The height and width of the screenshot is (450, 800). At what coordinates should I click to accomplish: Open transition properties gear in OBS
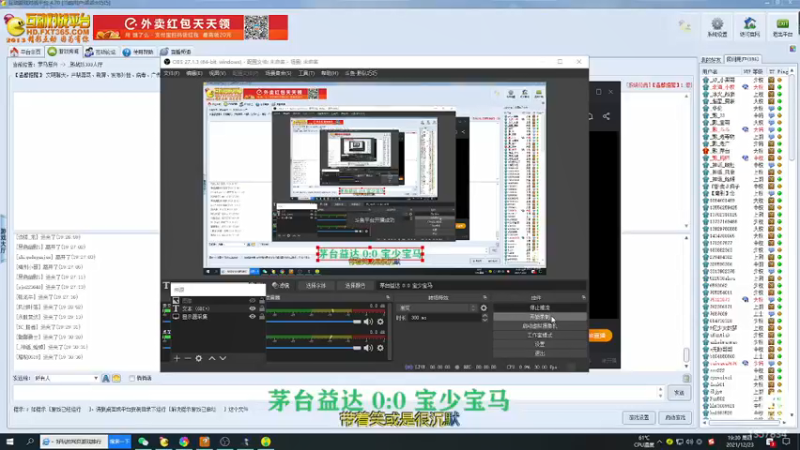pos(484,308)
